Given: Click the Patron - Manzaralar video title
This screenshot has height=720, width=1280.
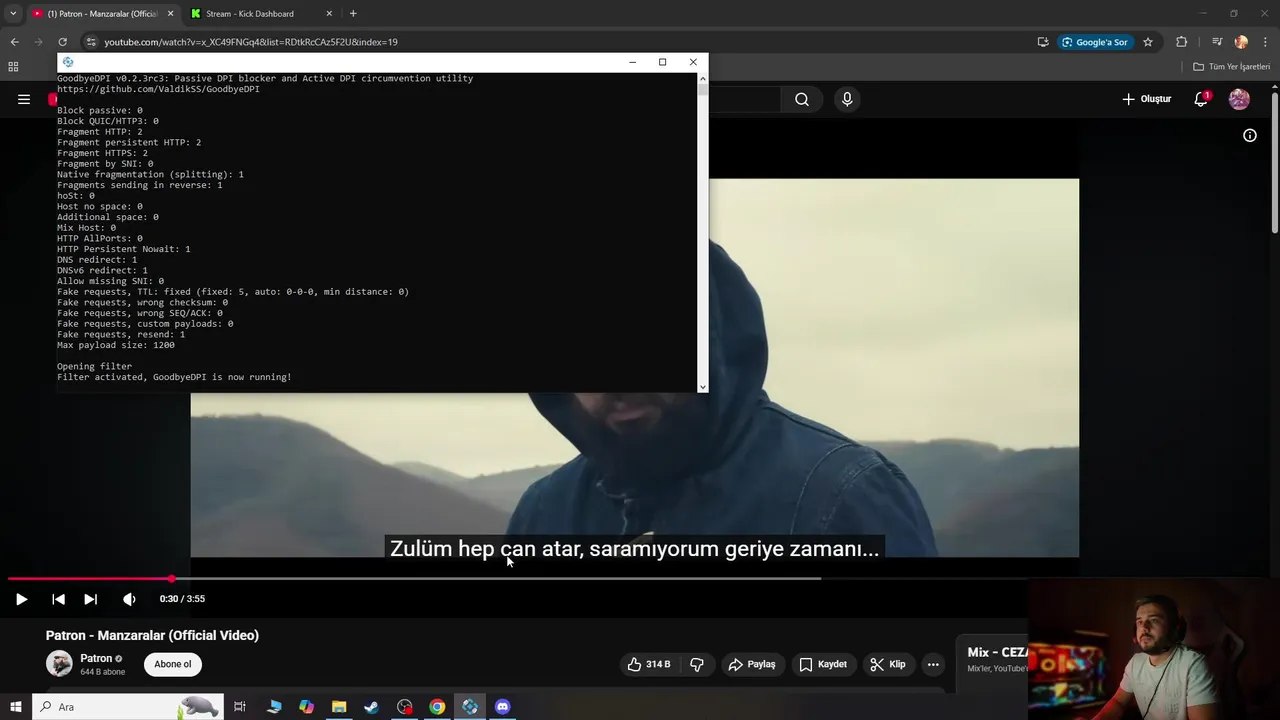Looking at the screenshot, I should click(152, 635).
